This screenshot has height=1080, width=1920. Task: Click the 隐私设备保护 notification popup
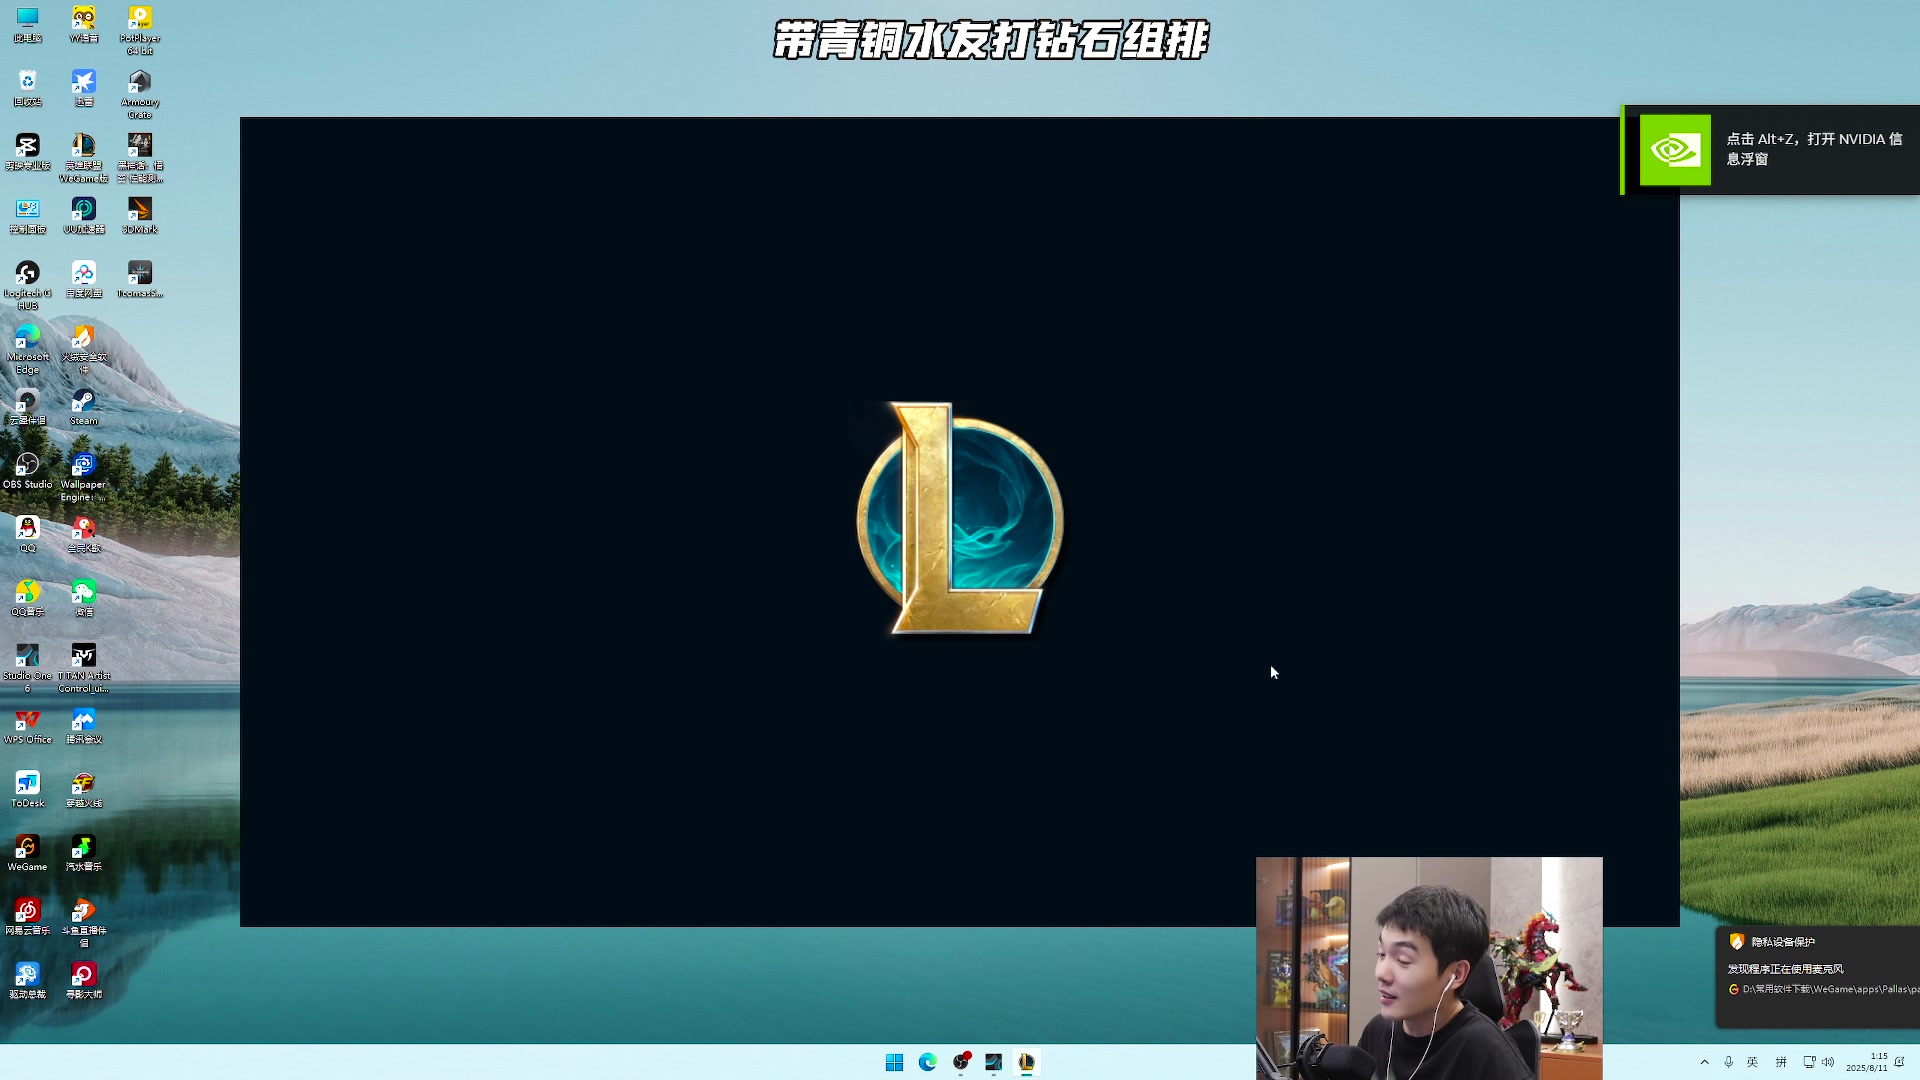pos(1818,977)
